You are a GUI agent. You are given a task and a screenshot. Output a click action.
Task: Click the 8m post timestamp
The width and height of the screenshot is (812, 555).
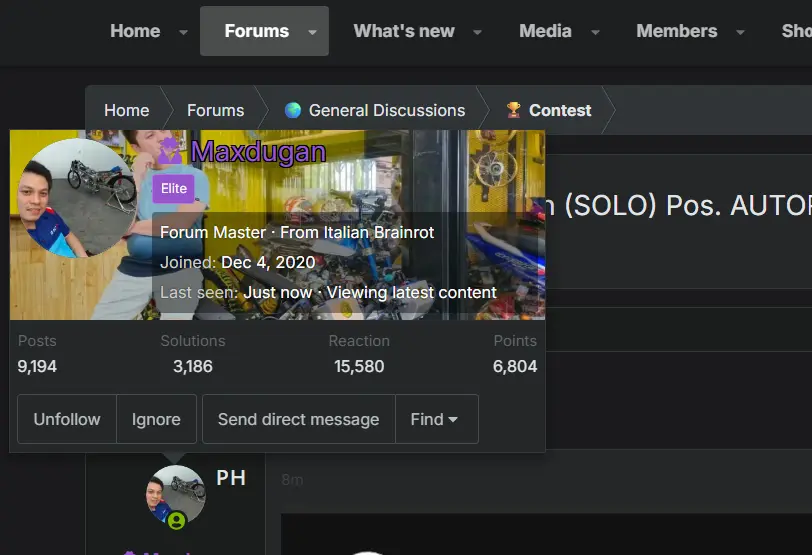click(x=292, y=480)
